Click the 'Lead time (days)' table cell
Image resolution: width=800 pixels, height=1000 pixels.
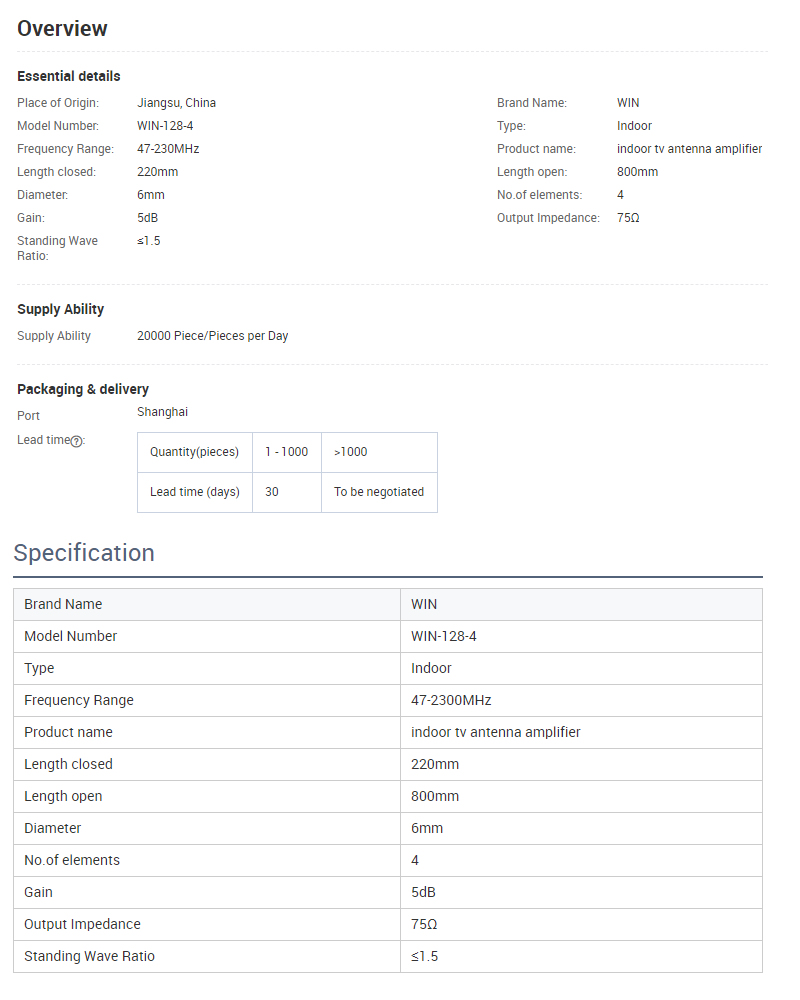[195, 492]
